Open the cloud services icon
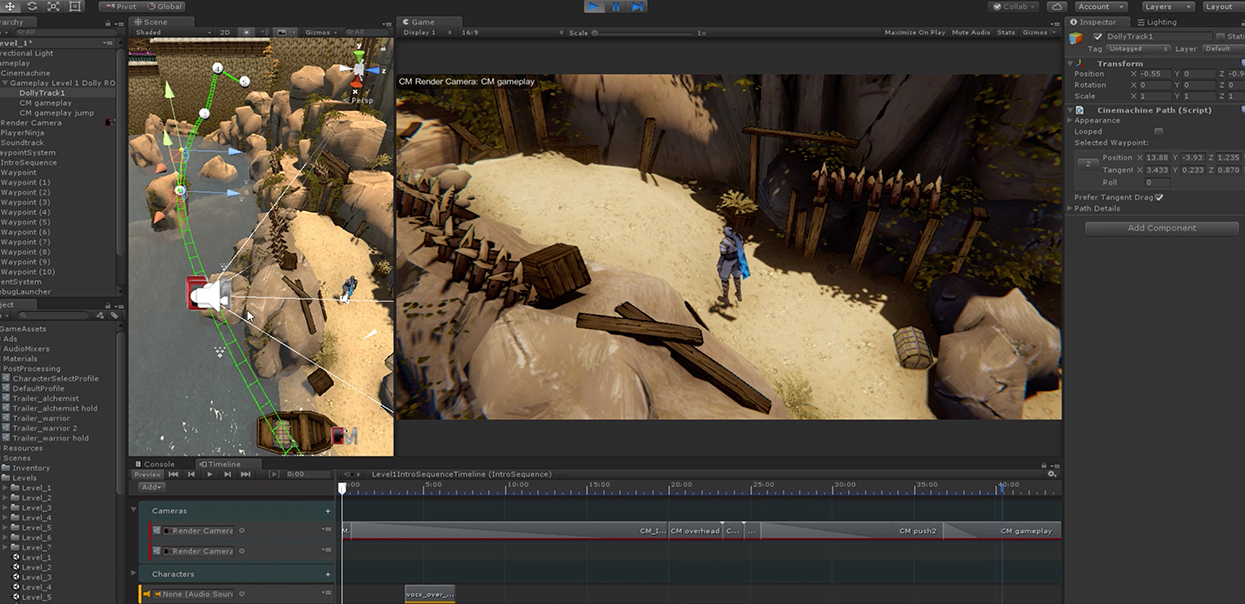The image size is (1245, 604). pos(1057,6)
